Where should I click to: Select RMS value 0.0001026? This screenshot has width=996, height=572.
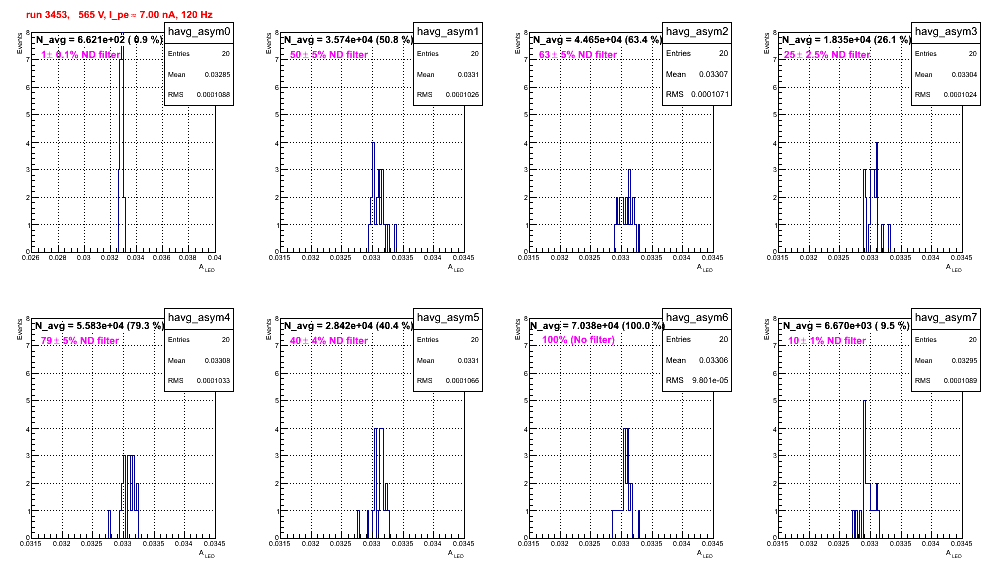click(x=462, y=95)
